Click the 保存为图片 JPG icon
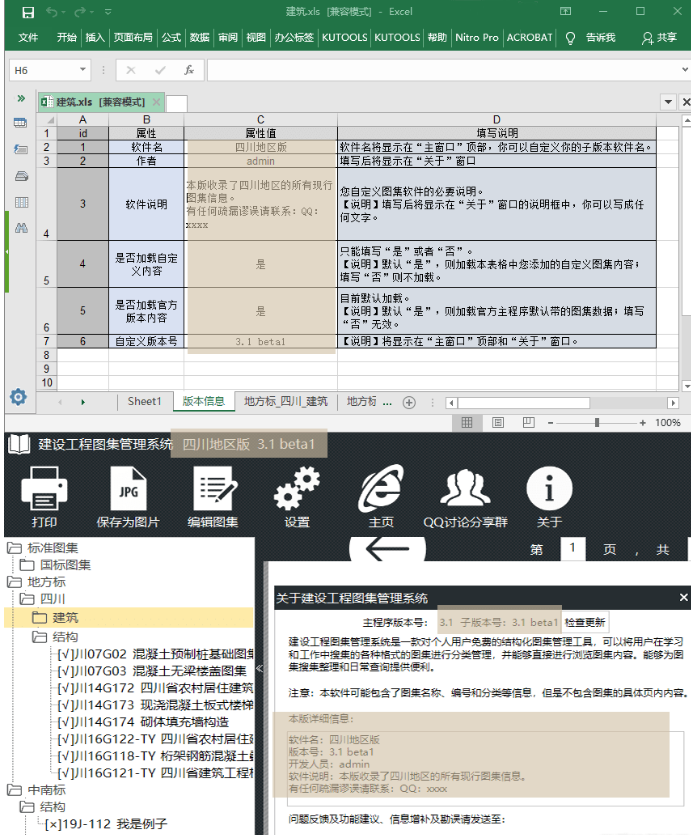 pos(128,497)
